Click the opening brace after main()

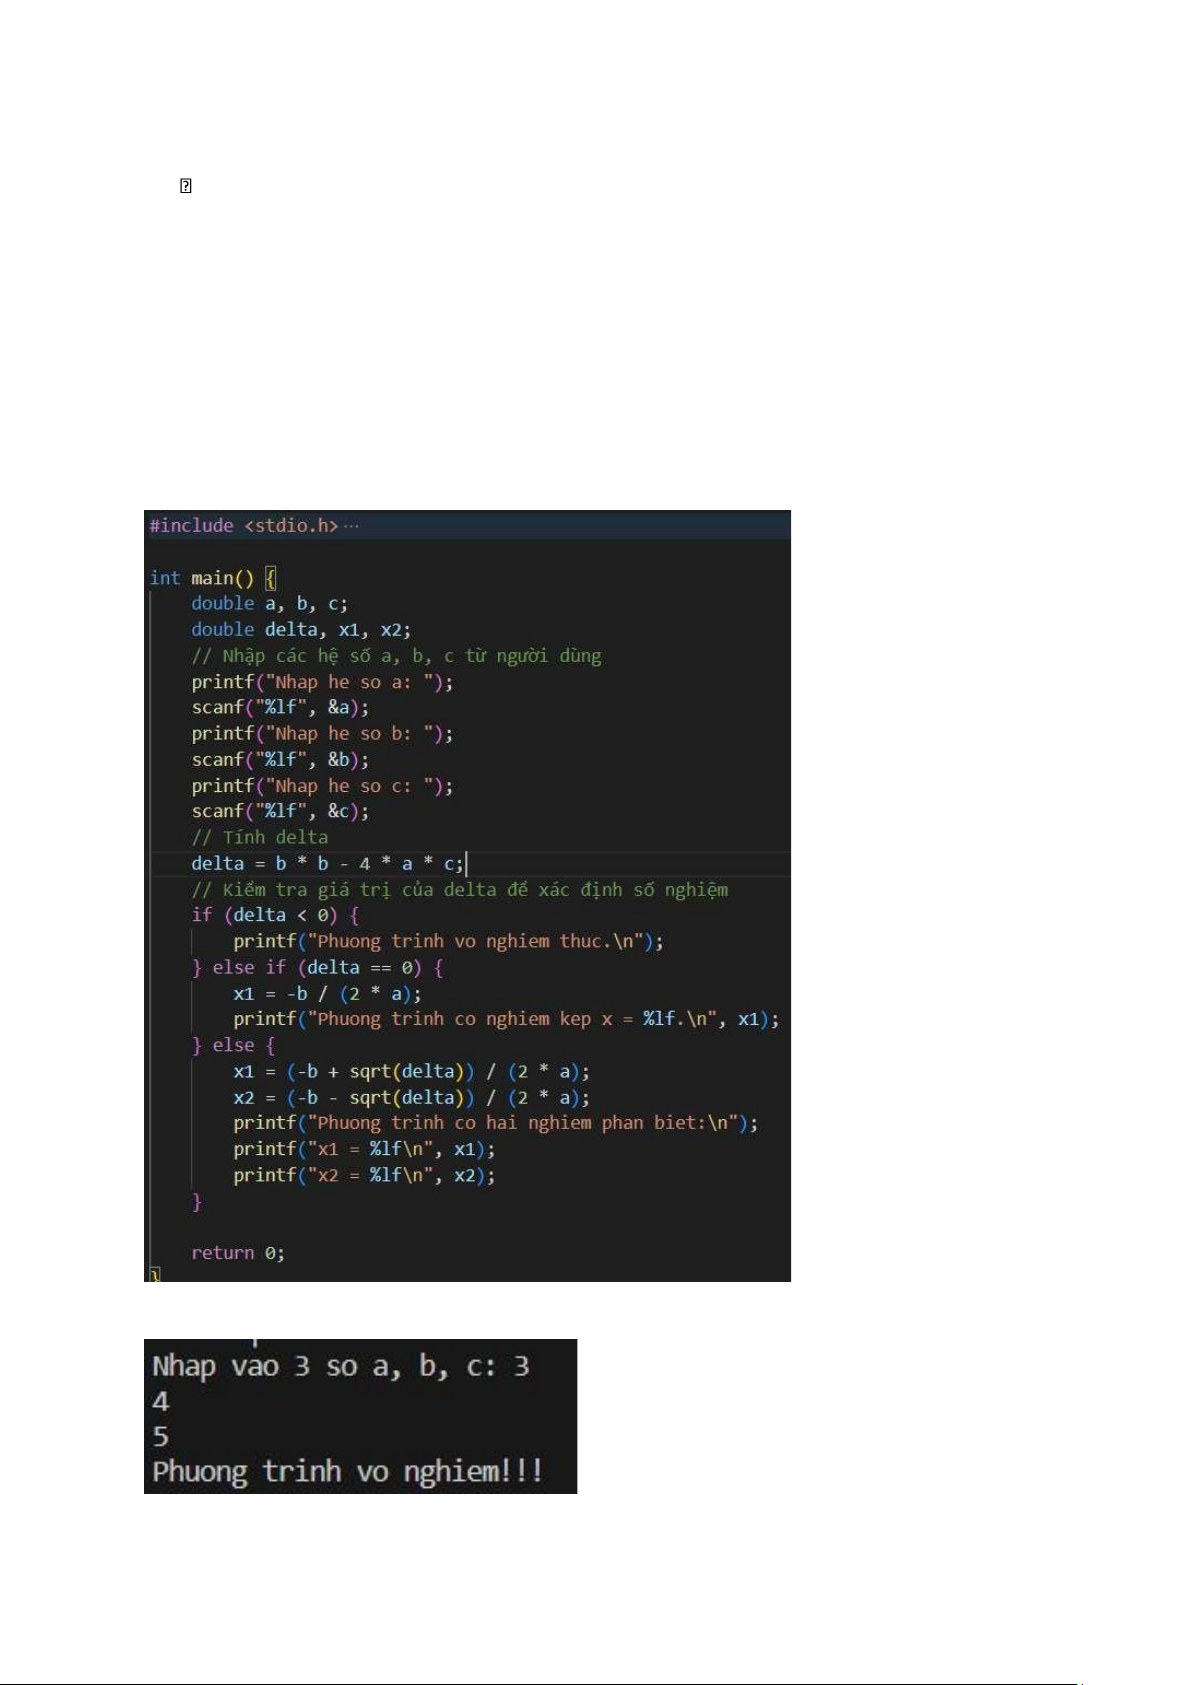270,578
